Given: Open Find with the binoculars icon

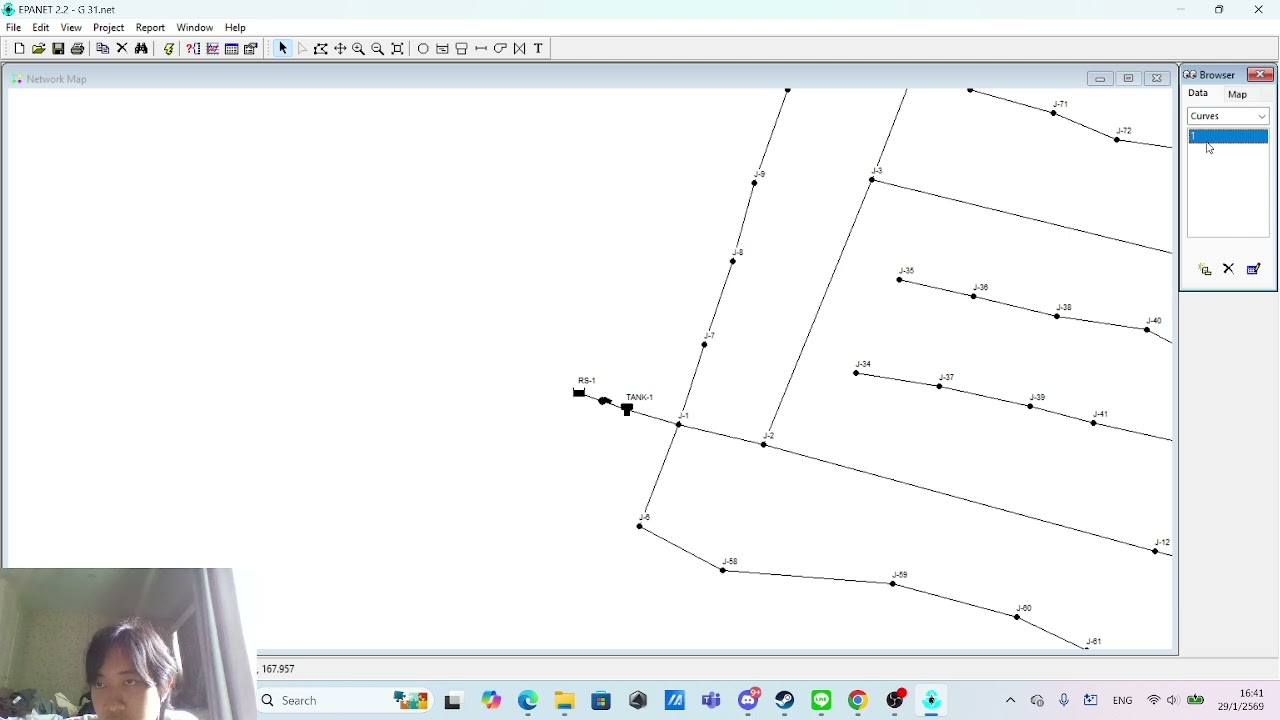Looking at the screenshot, I should (141, 49).
